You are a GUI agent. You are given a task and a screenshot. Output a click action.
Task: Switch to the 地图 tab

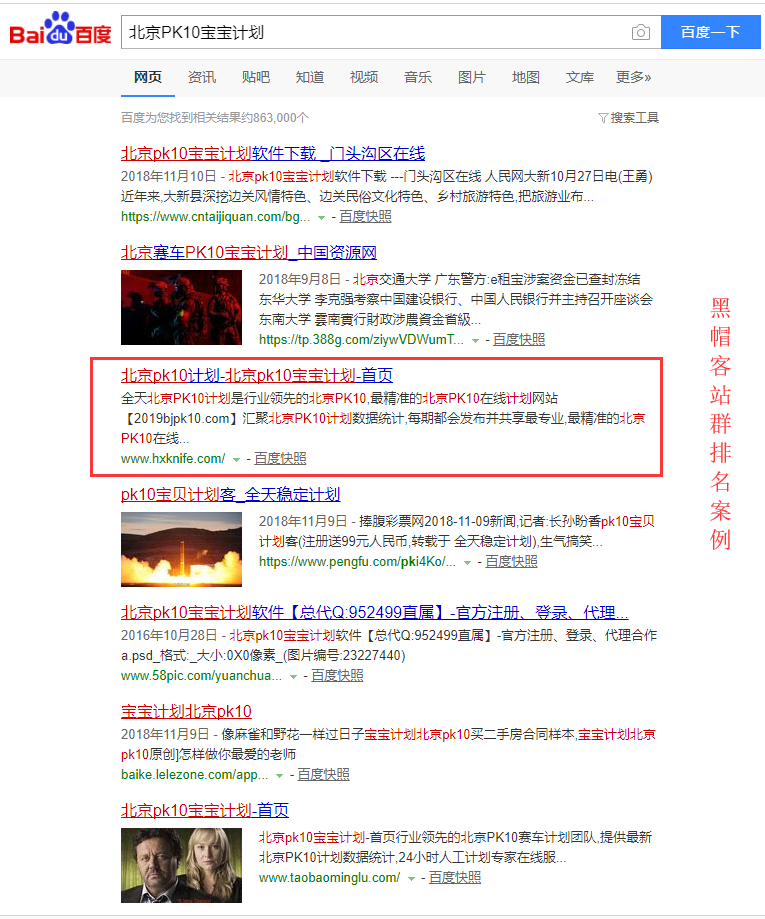(525, 77)
